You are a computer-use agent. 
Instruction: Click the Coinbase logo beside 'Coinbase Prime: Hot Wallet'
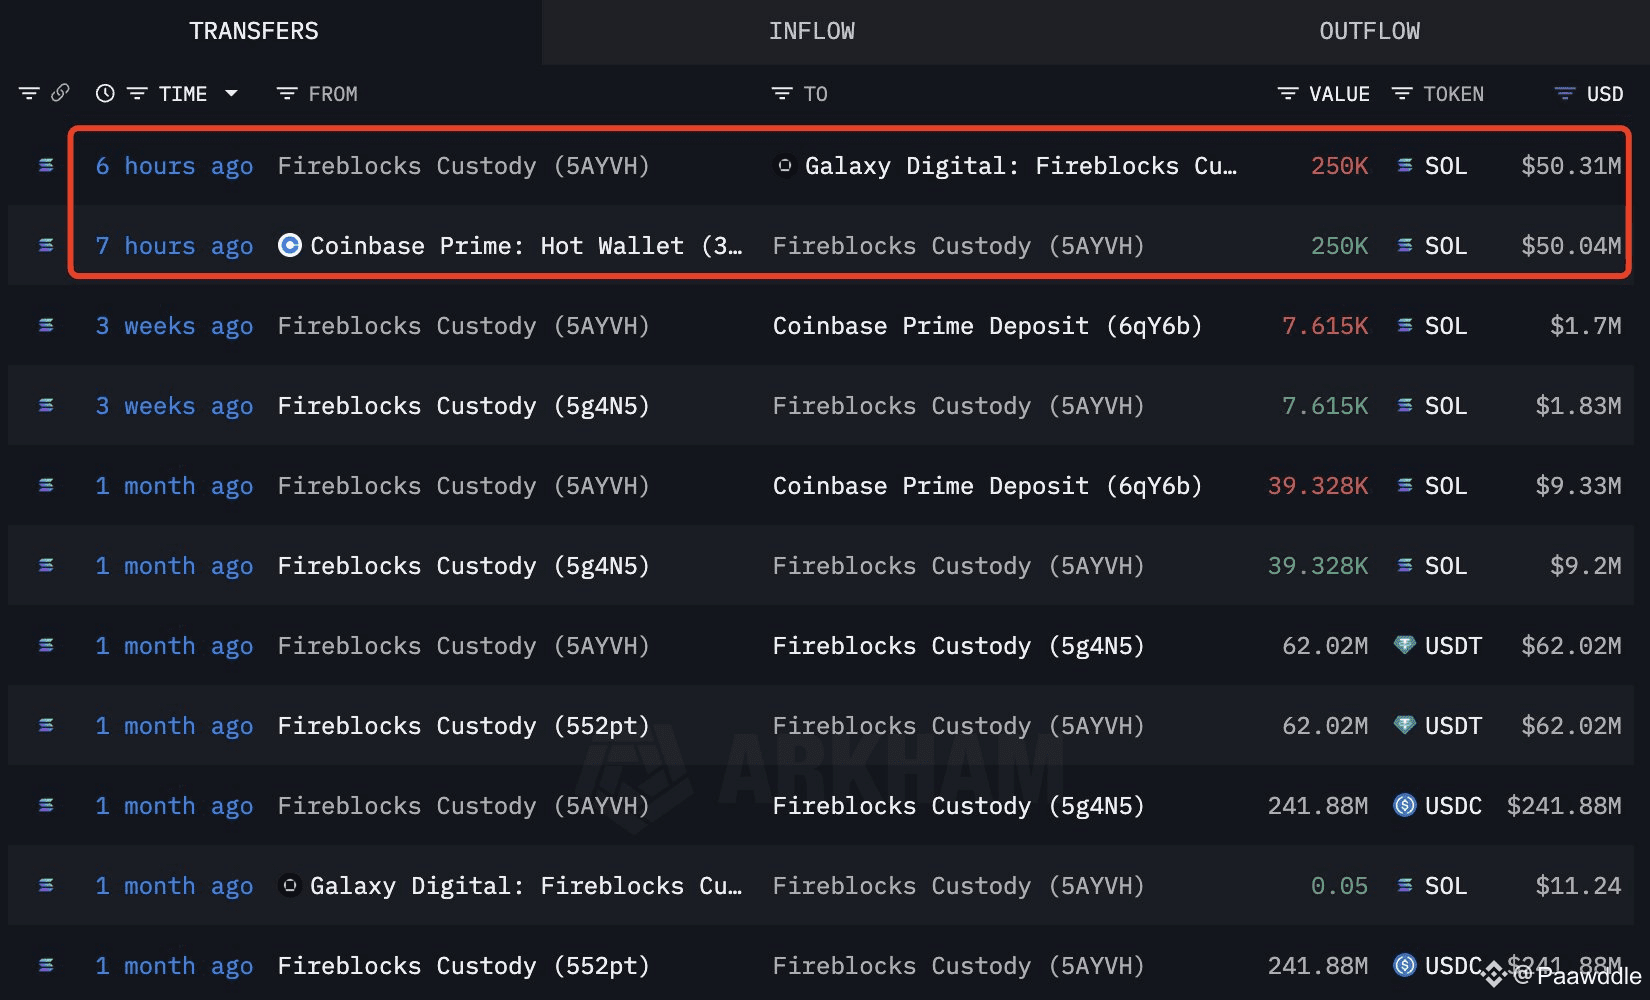point(290,245)
